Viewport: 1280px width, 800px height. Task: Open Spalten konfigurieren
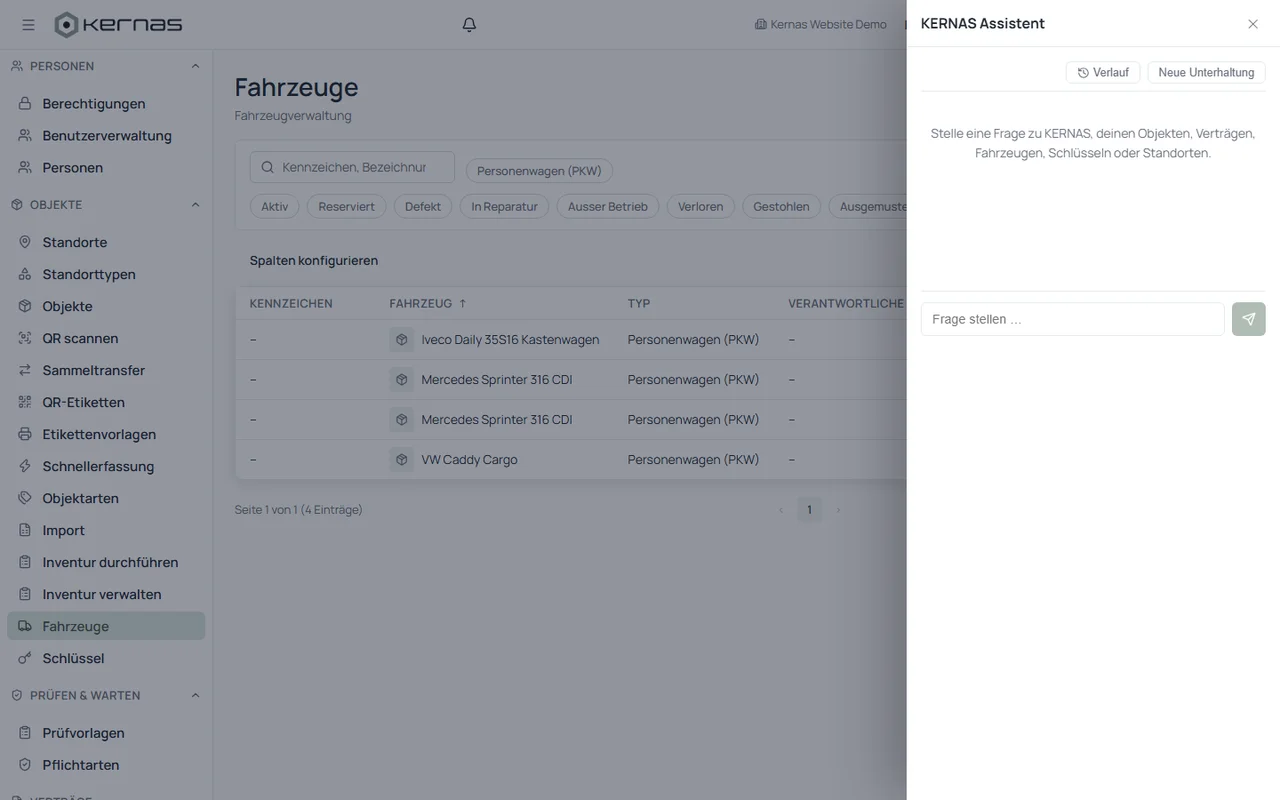[314, 260]
